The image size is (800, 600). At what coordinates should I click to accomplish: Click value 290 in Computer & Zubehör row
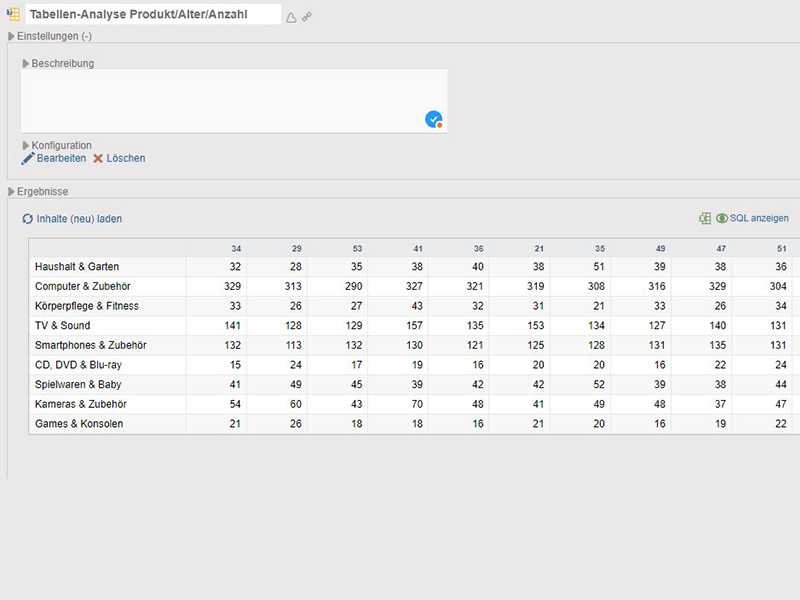pyautogui.click(x=354, y=286)
